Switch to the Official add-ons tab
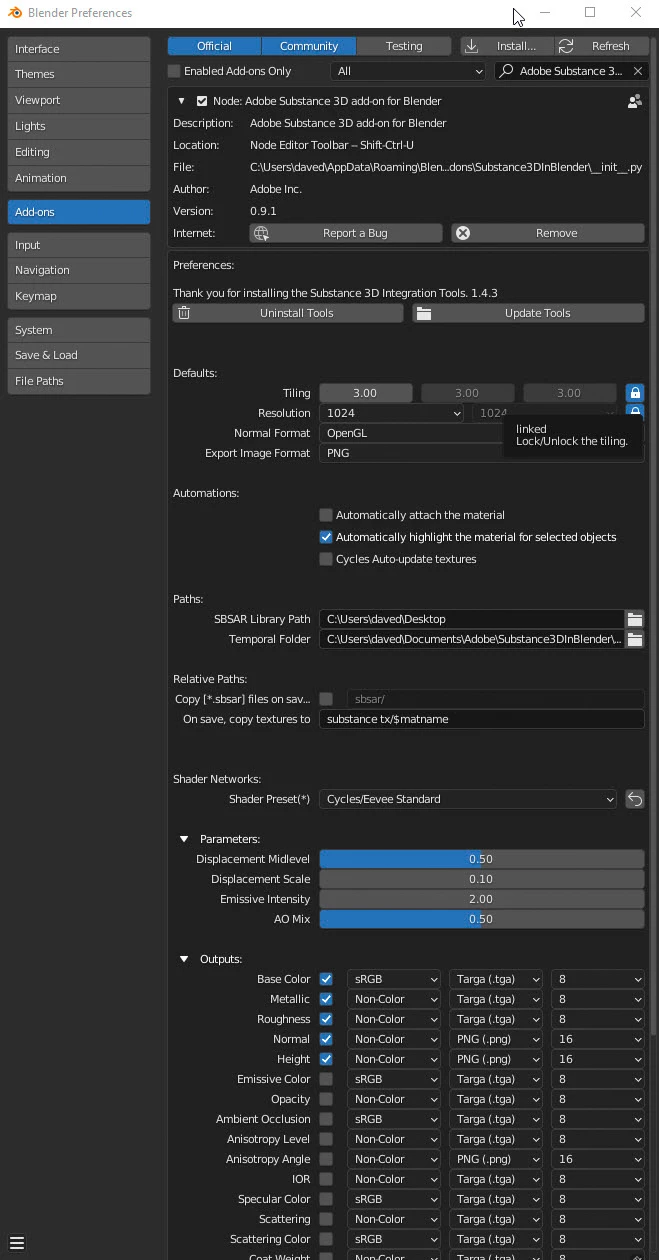Viewport: 659px width, 1260px height. [214, 46]
